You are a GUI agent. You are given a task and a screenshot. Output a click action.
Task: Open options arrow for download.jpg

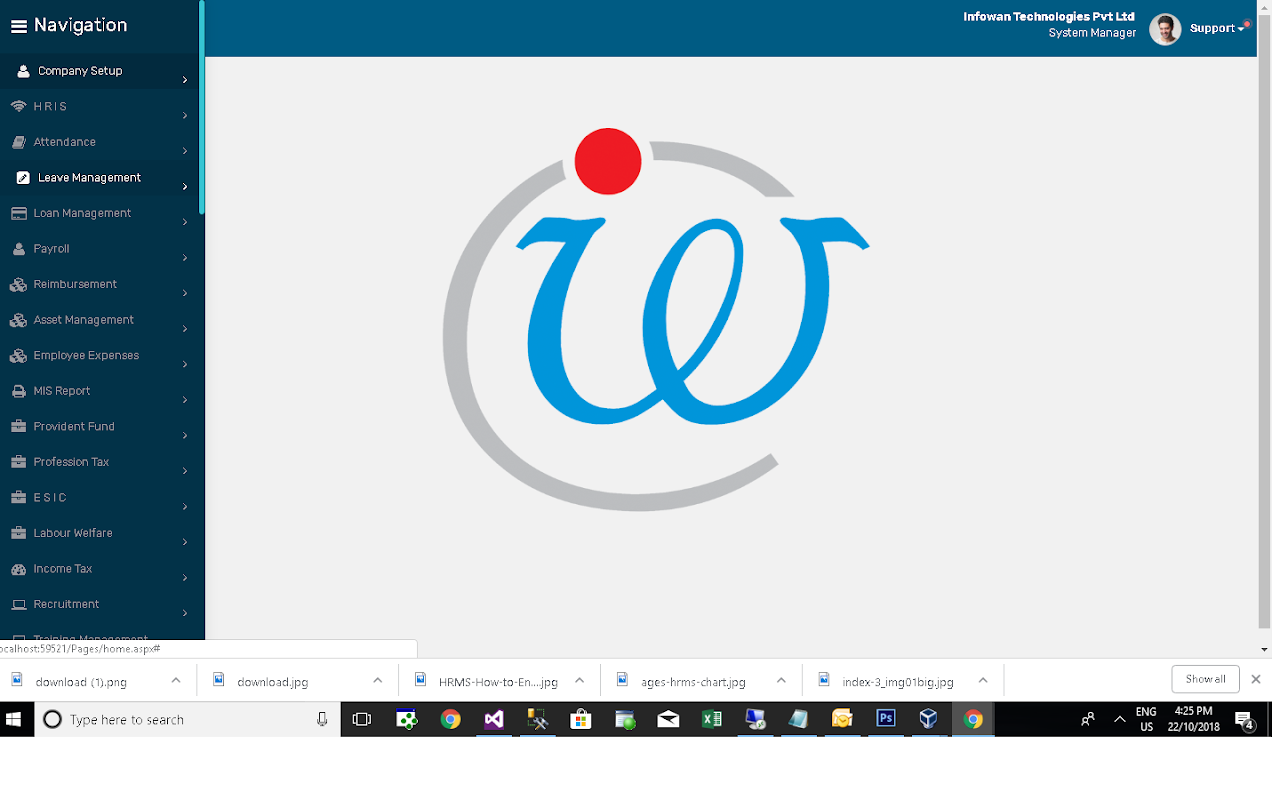(378, 680)
